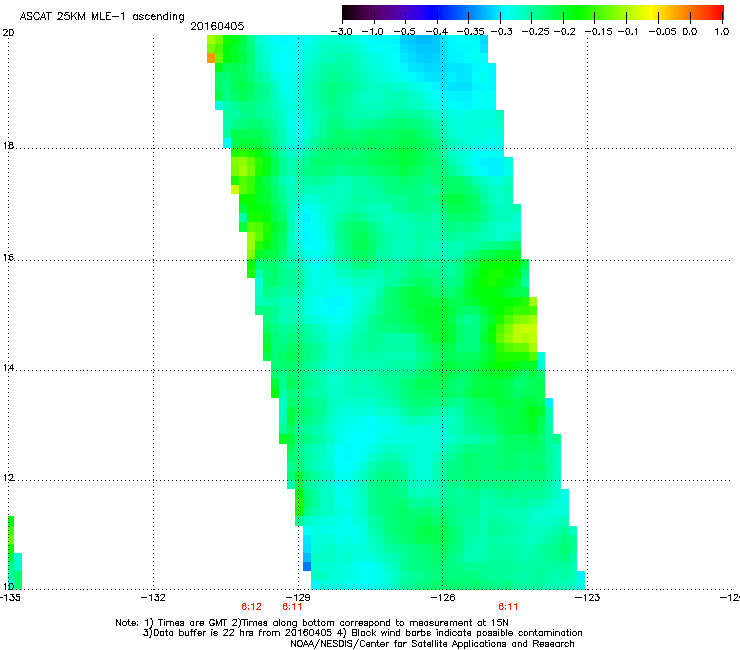Select the date label 20160405 above the plot
Image resolution: width=740 pixels, height=650 pixels.
[217, 26]
